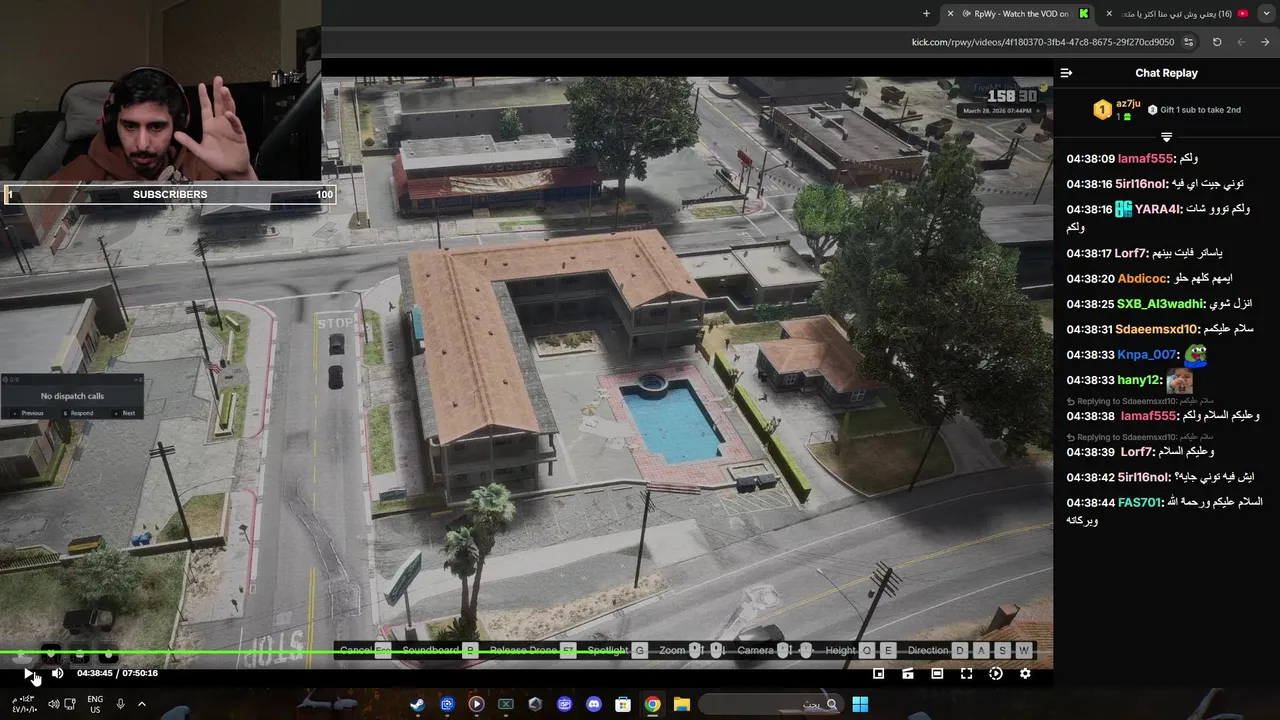Click the reply reference above Lorf7's 04:38:39 message
This screenshot has width=1280, height=720.
coord(1139,437)
